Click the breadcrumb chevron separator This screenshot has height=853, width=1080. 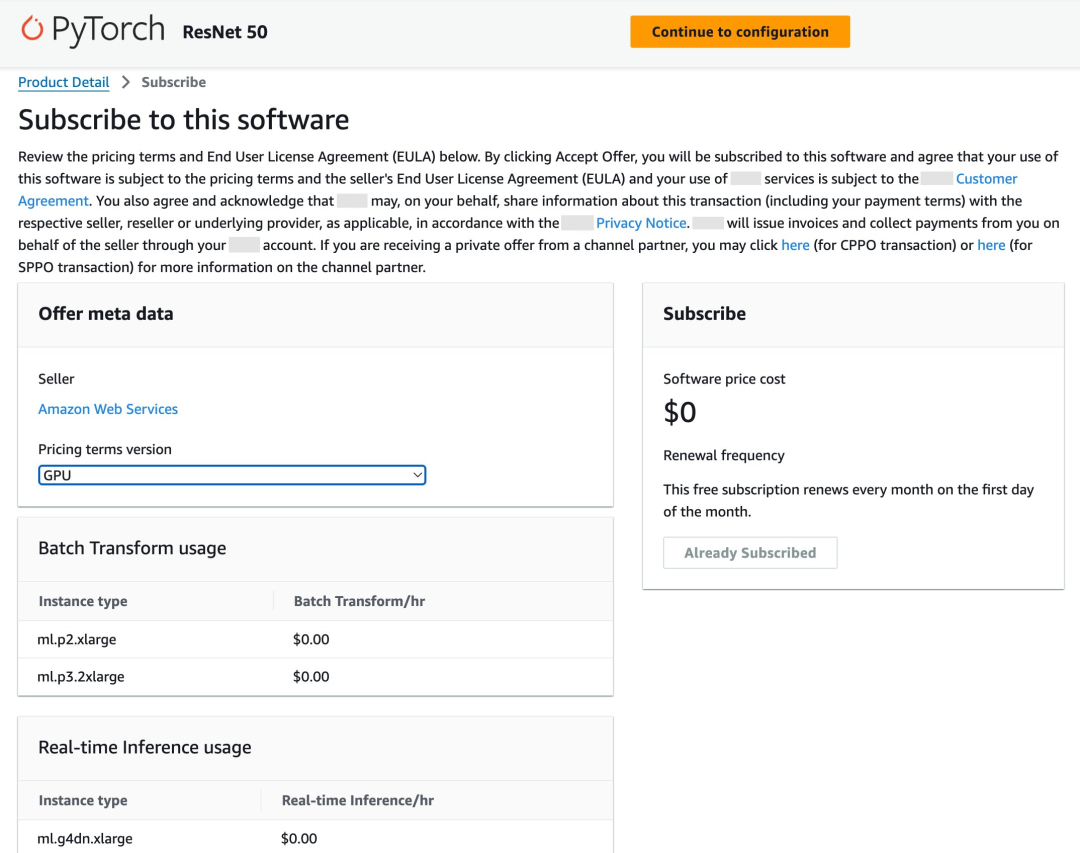click(x=126, y=82)
